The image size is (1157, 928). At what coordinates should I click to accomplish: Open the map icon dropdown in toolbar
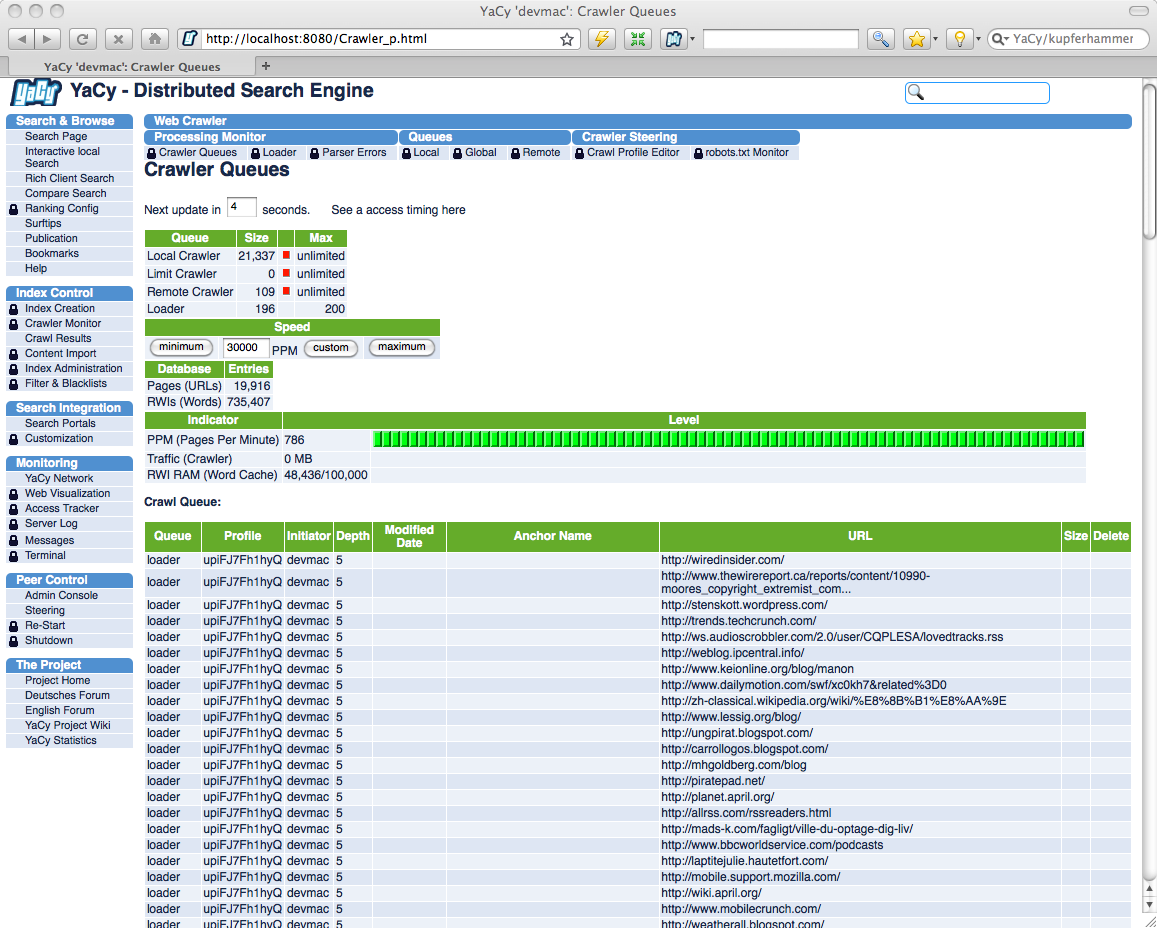[x=692, y=40]
